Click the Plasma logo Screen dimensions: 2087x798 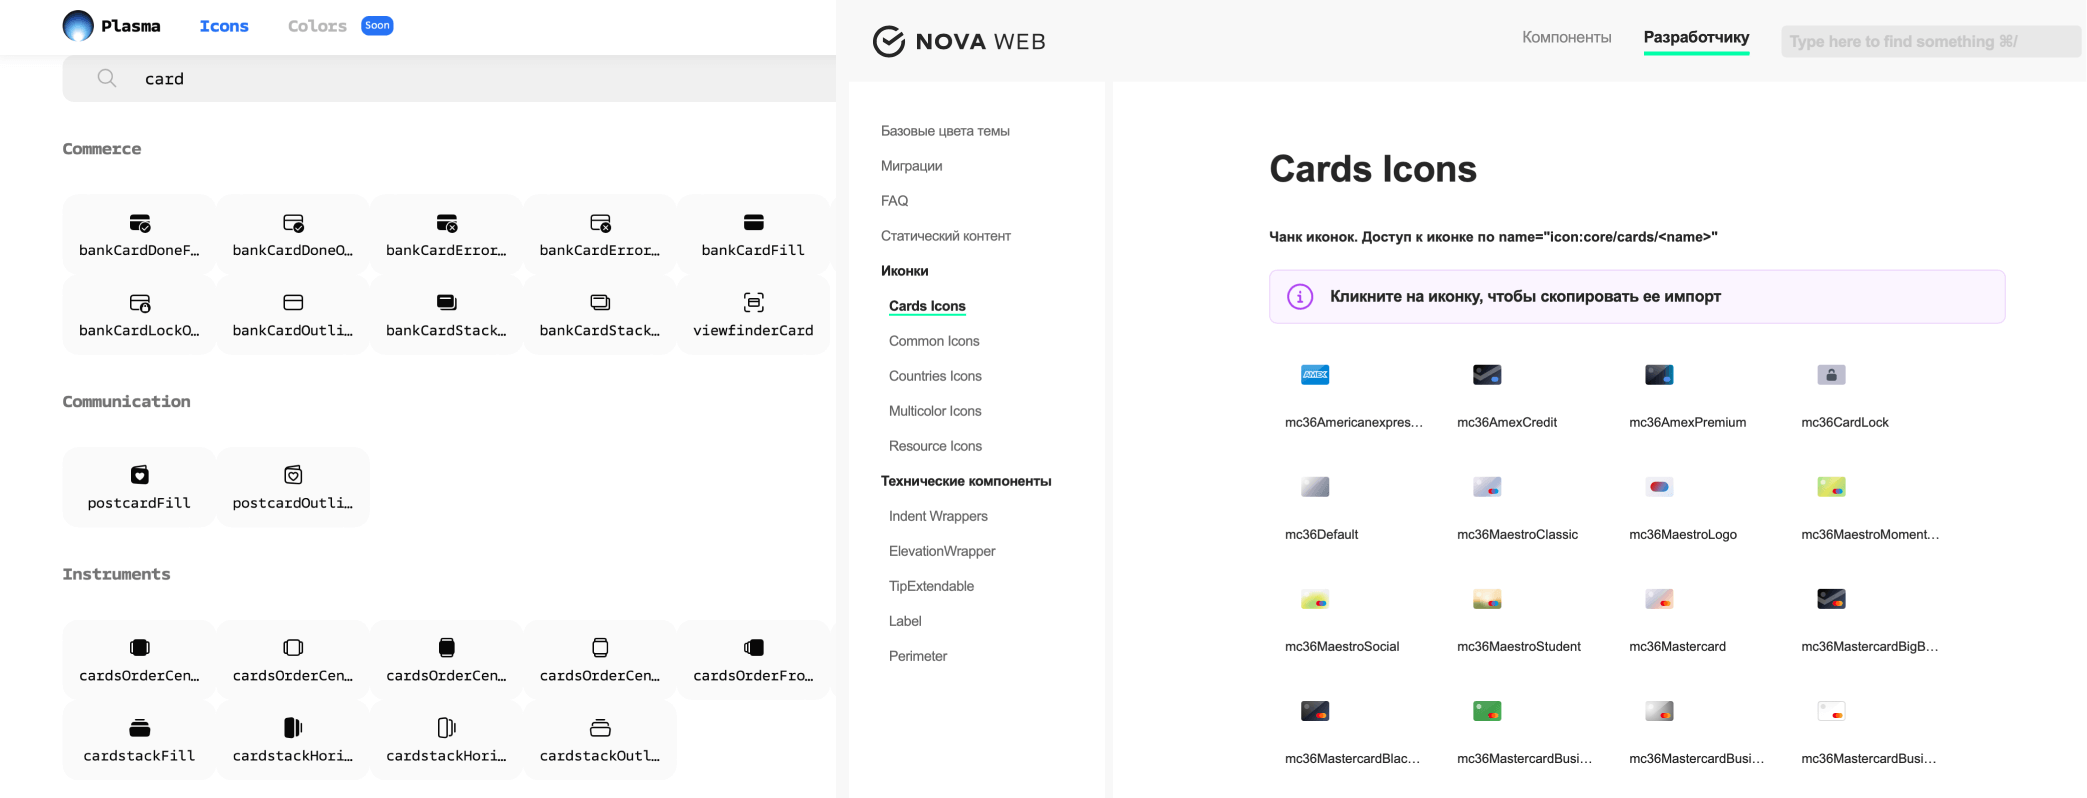[x=111, y=25]
